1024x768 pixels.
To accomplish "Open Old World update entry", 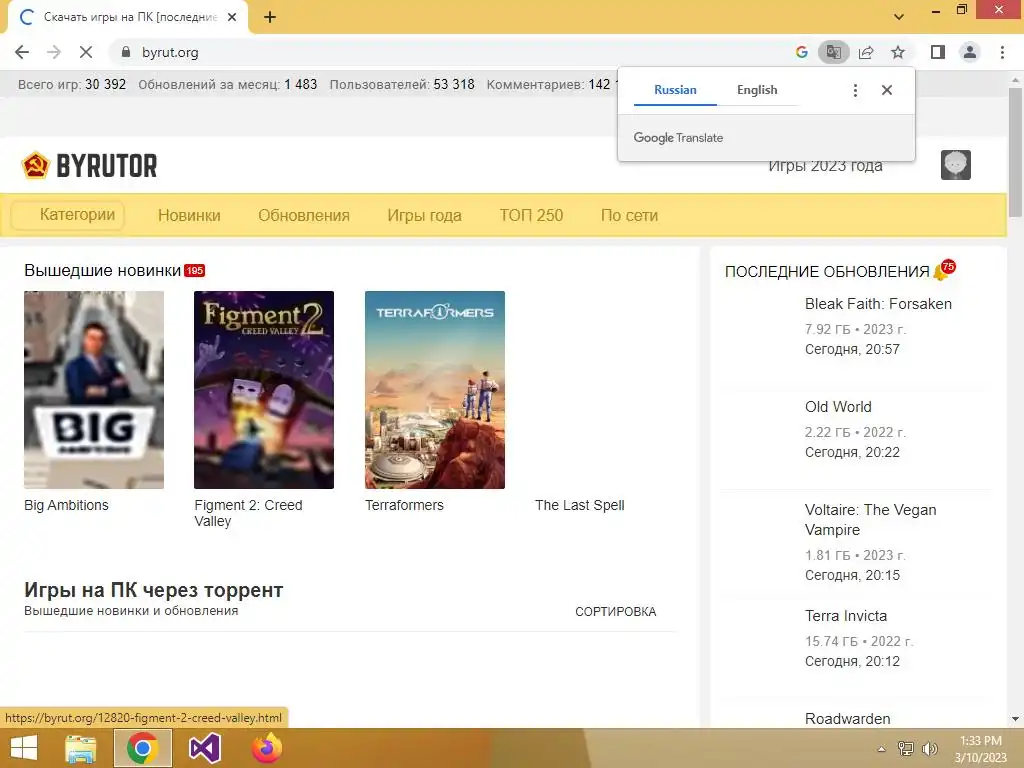I will click(x=838, y=407).
